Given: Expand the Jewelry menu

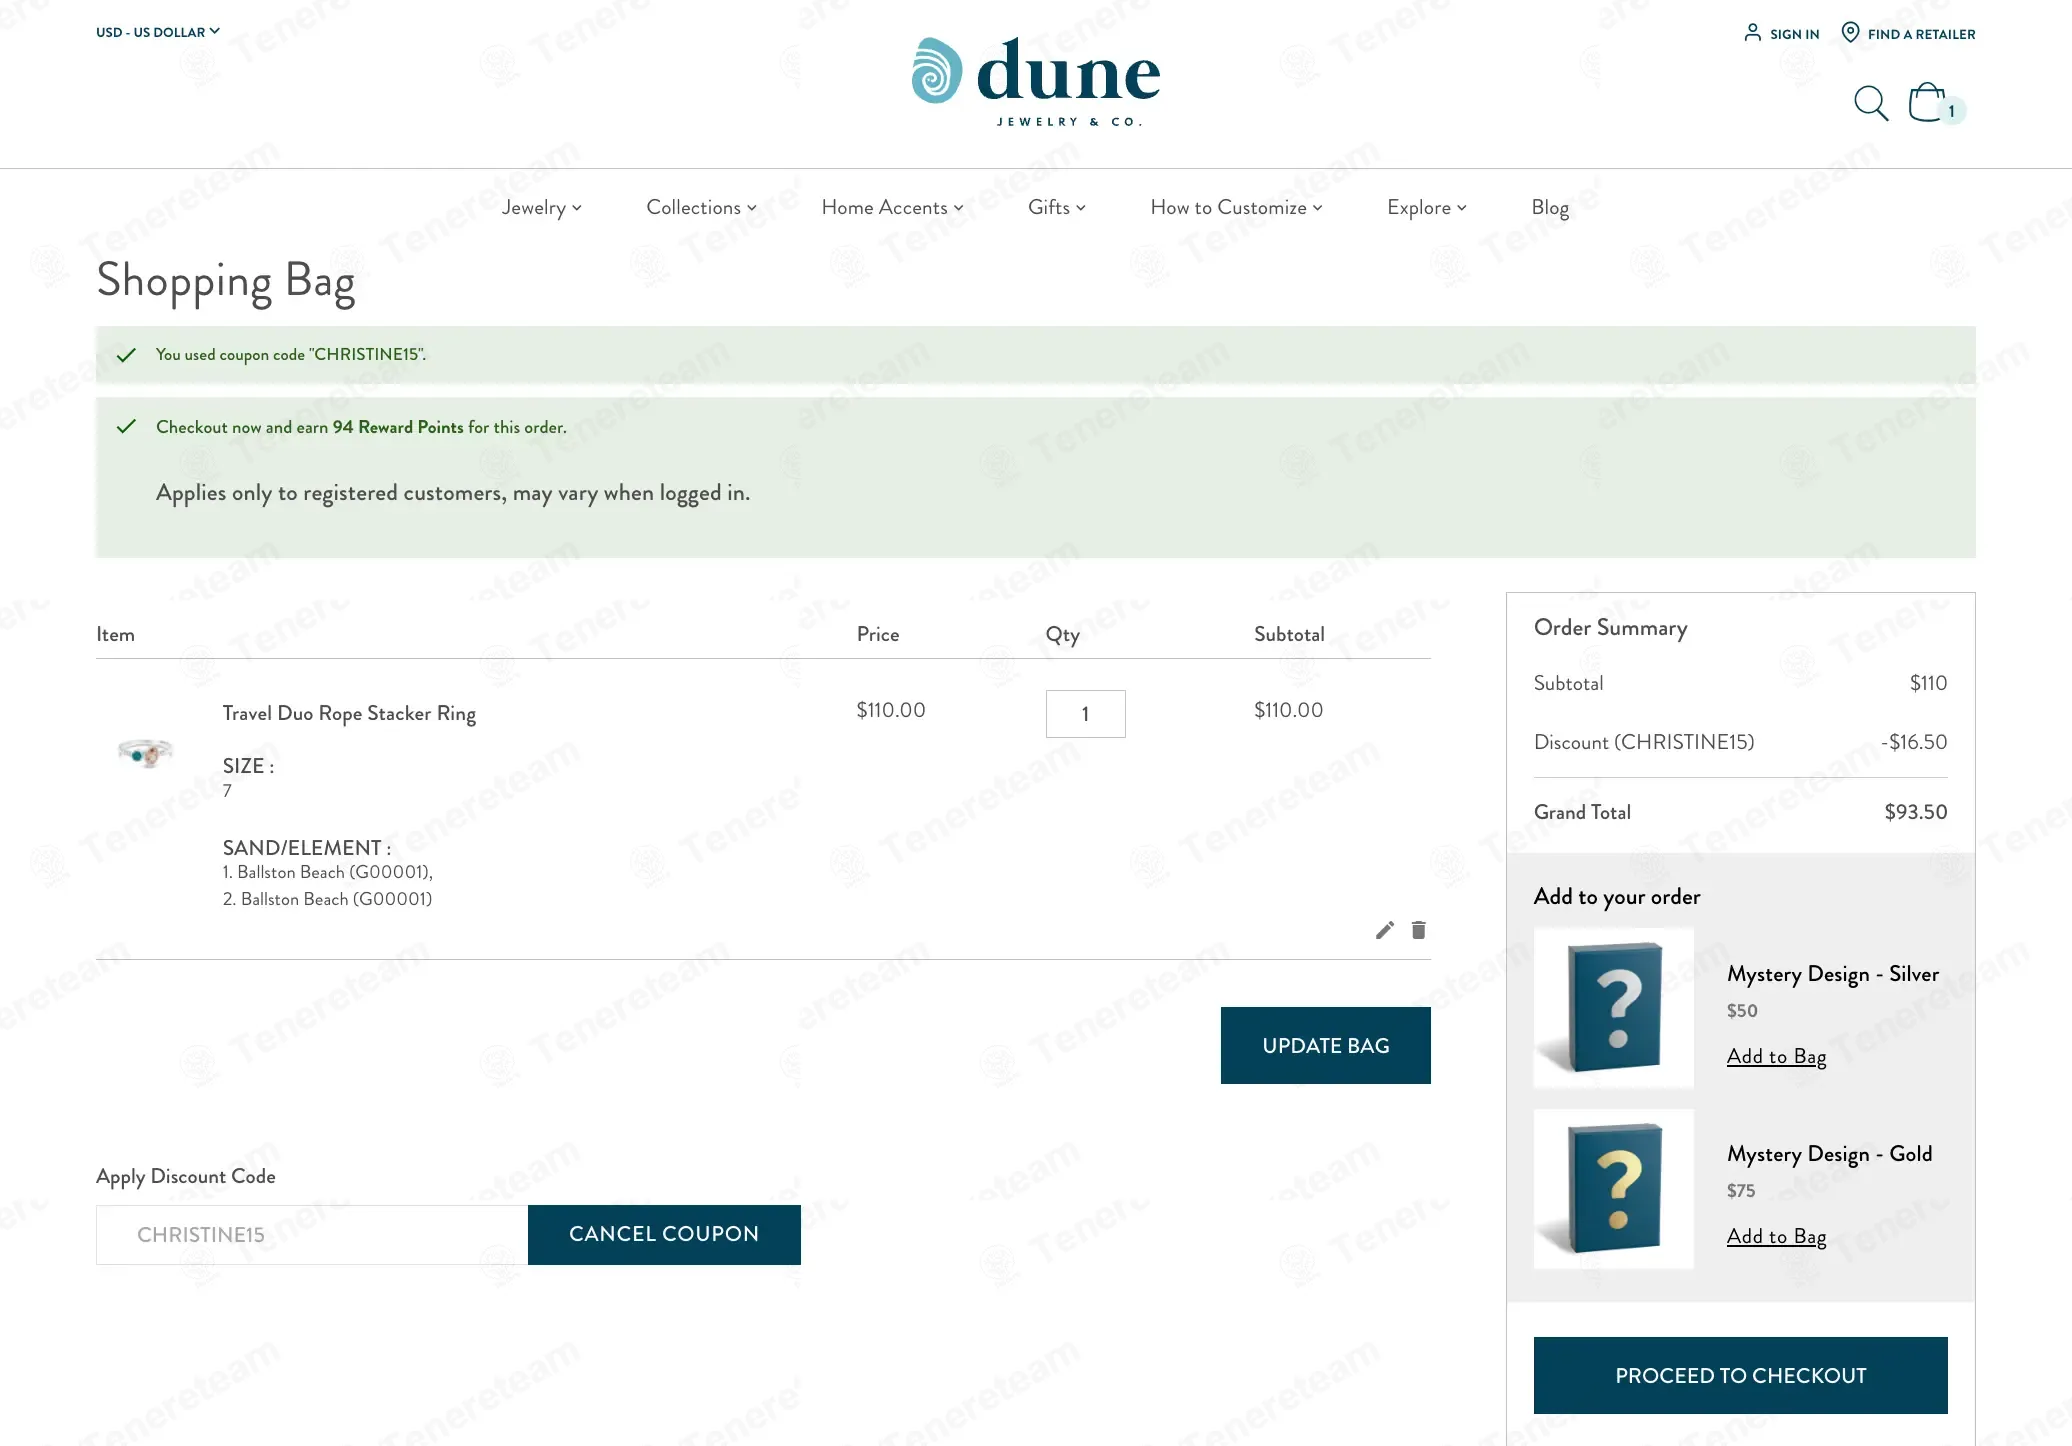Looking at the screenshot, I should pyautogui.click(x=541, y=207).
